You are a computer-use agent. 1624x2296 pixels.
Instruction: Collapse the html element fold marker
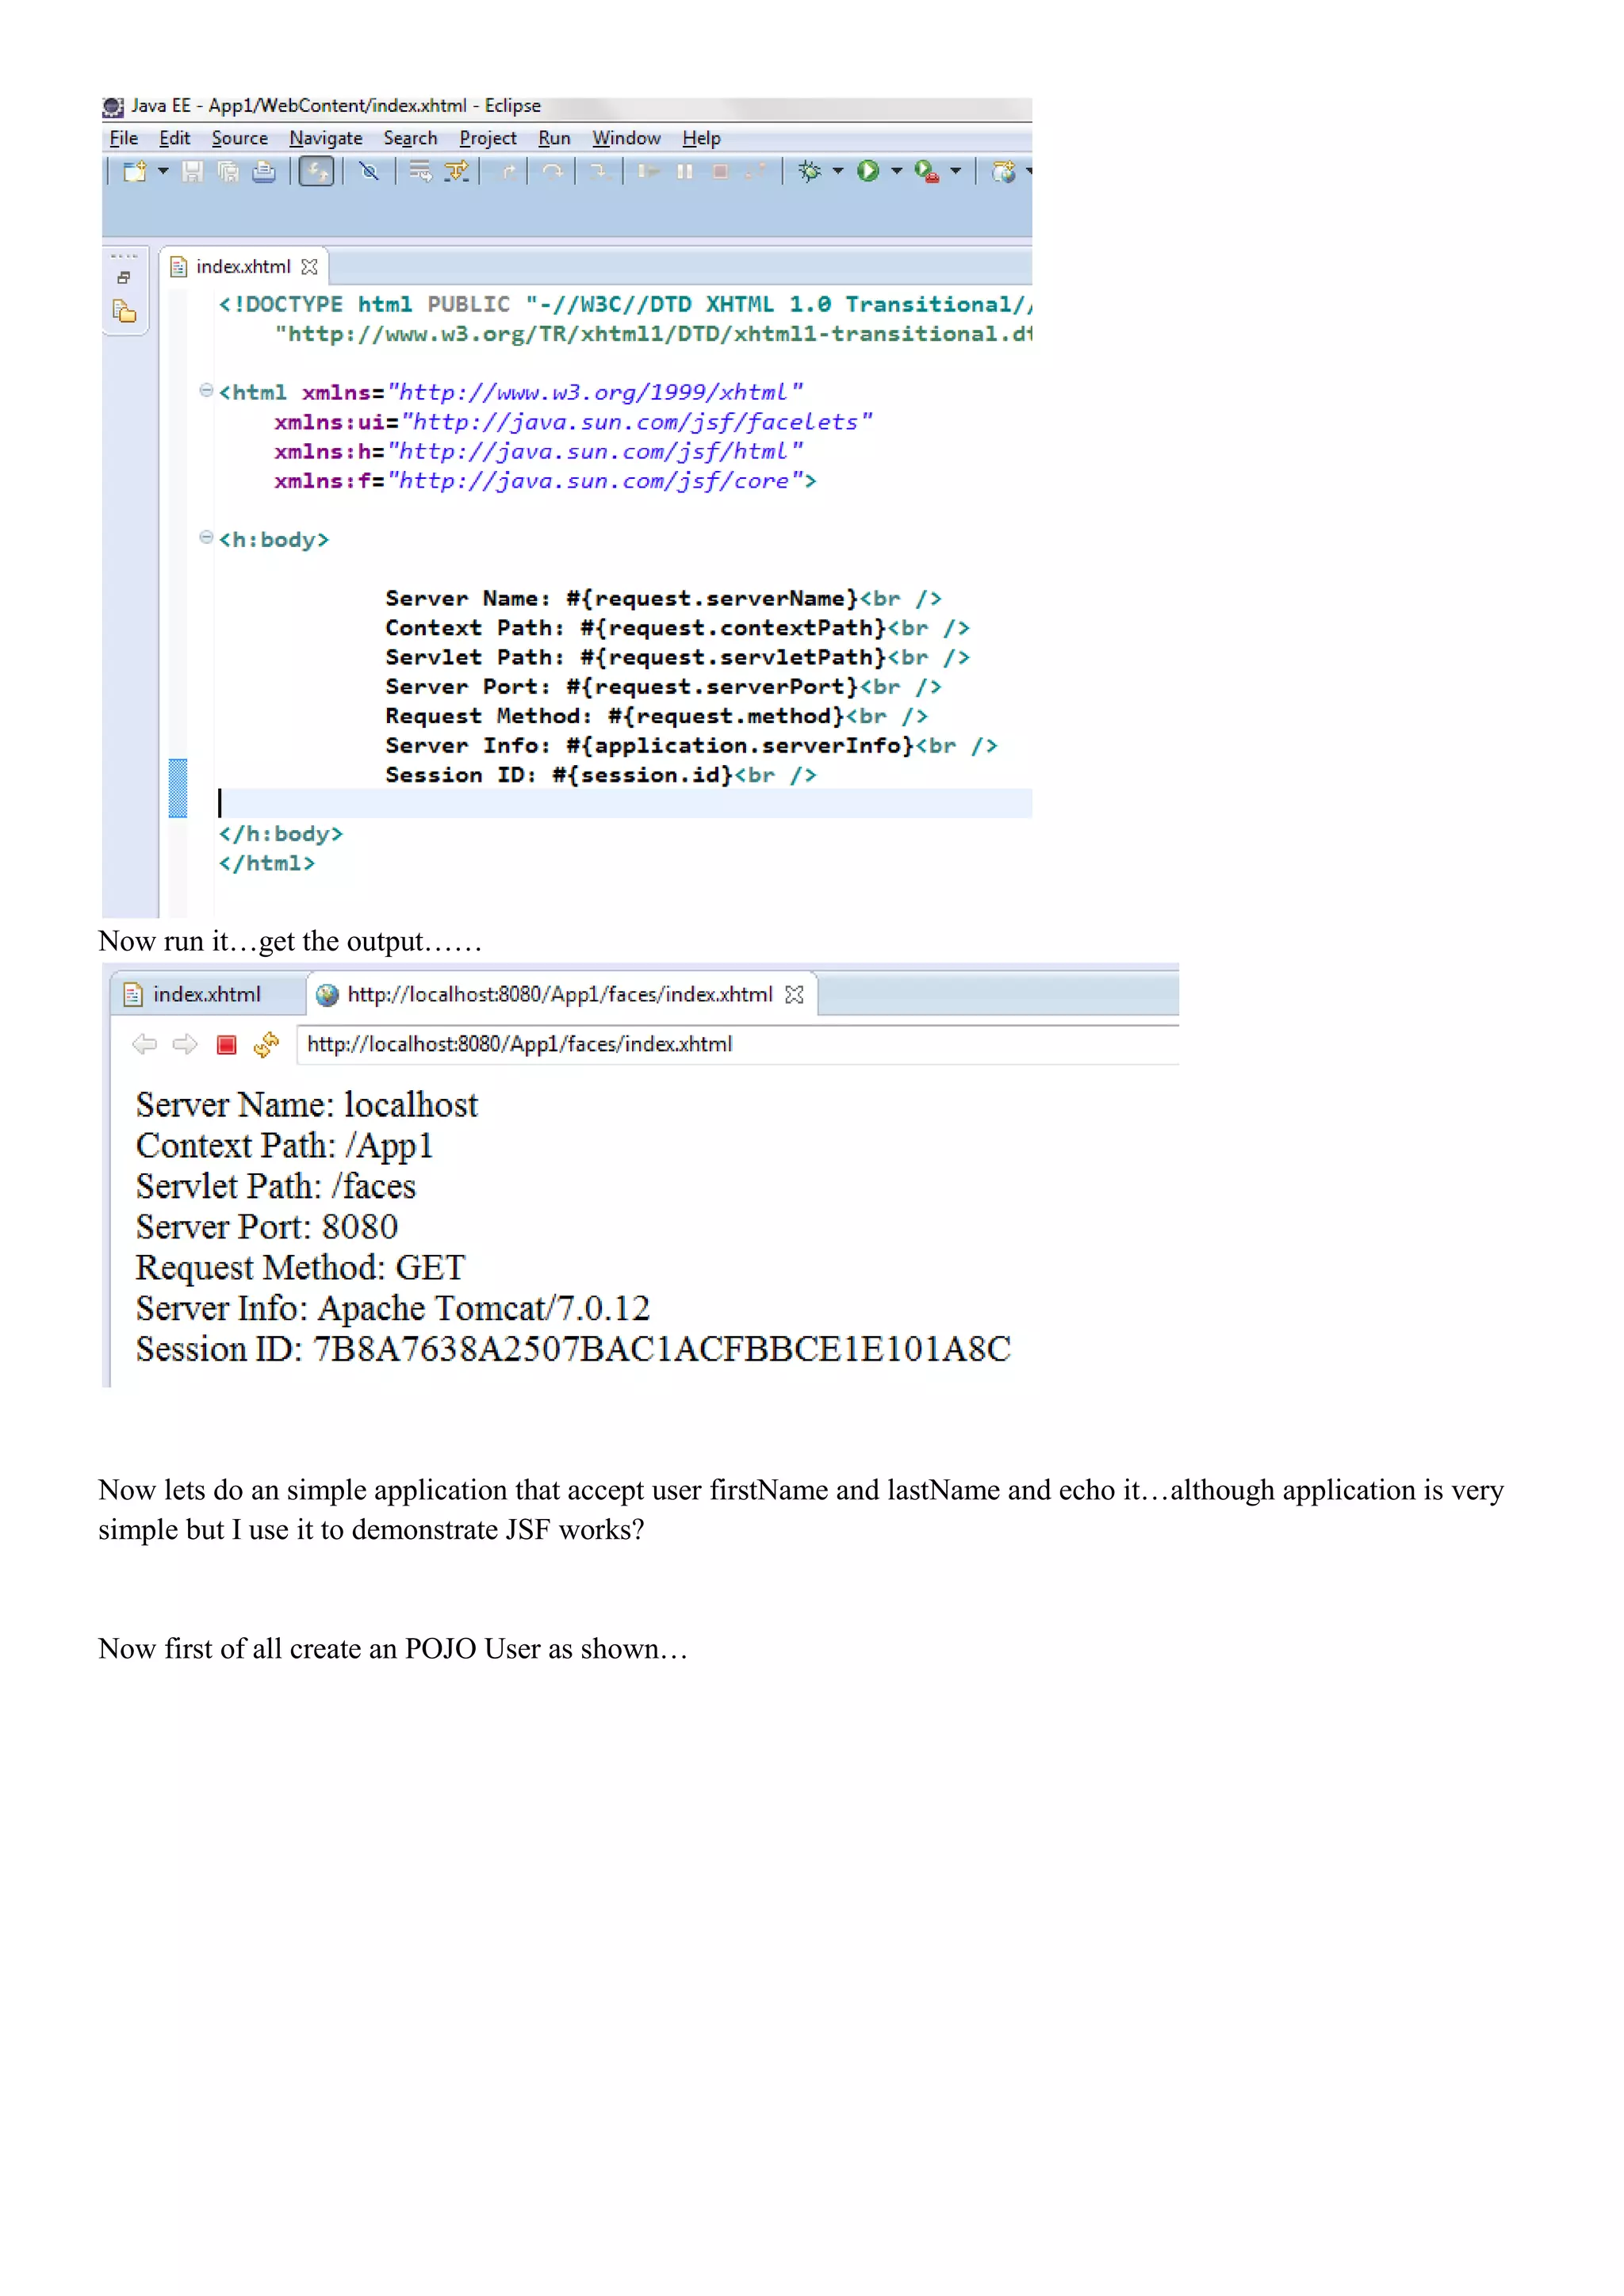pyautogui.click(x=206, y=390)
